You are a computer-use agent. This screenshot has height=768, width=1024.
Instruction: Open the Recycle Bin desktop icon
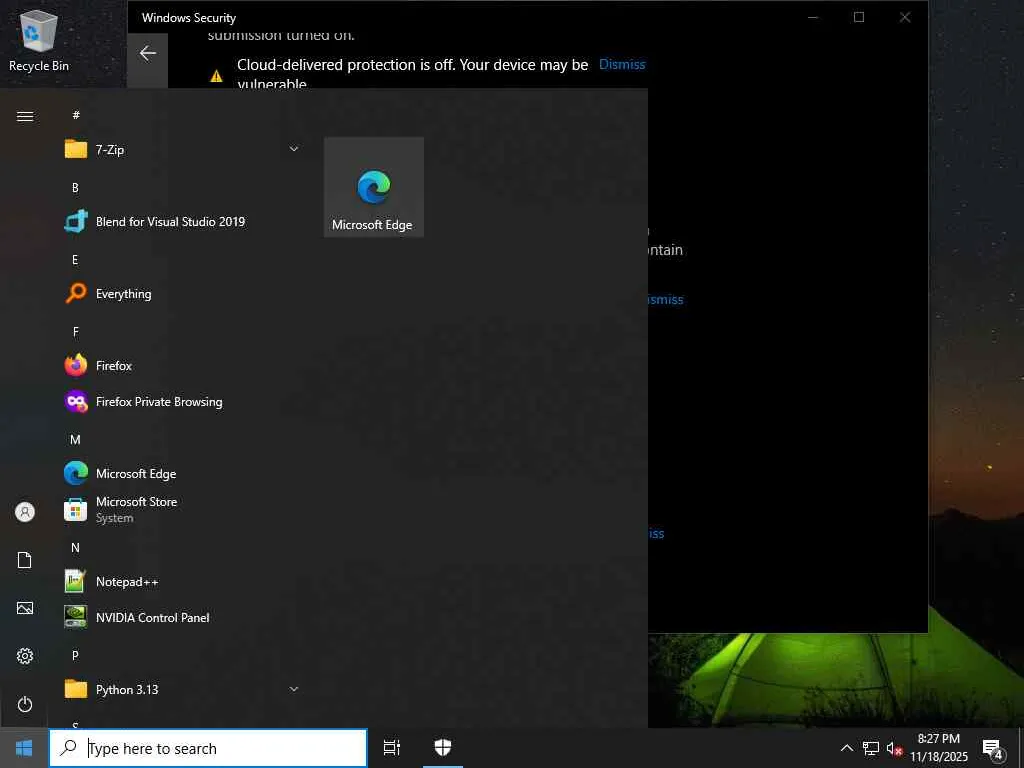tap(39, 41)
